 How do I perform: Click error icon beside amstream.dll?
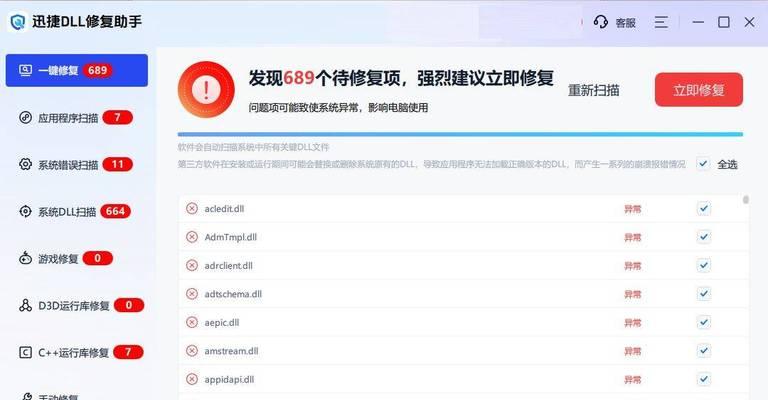point(192,351)
